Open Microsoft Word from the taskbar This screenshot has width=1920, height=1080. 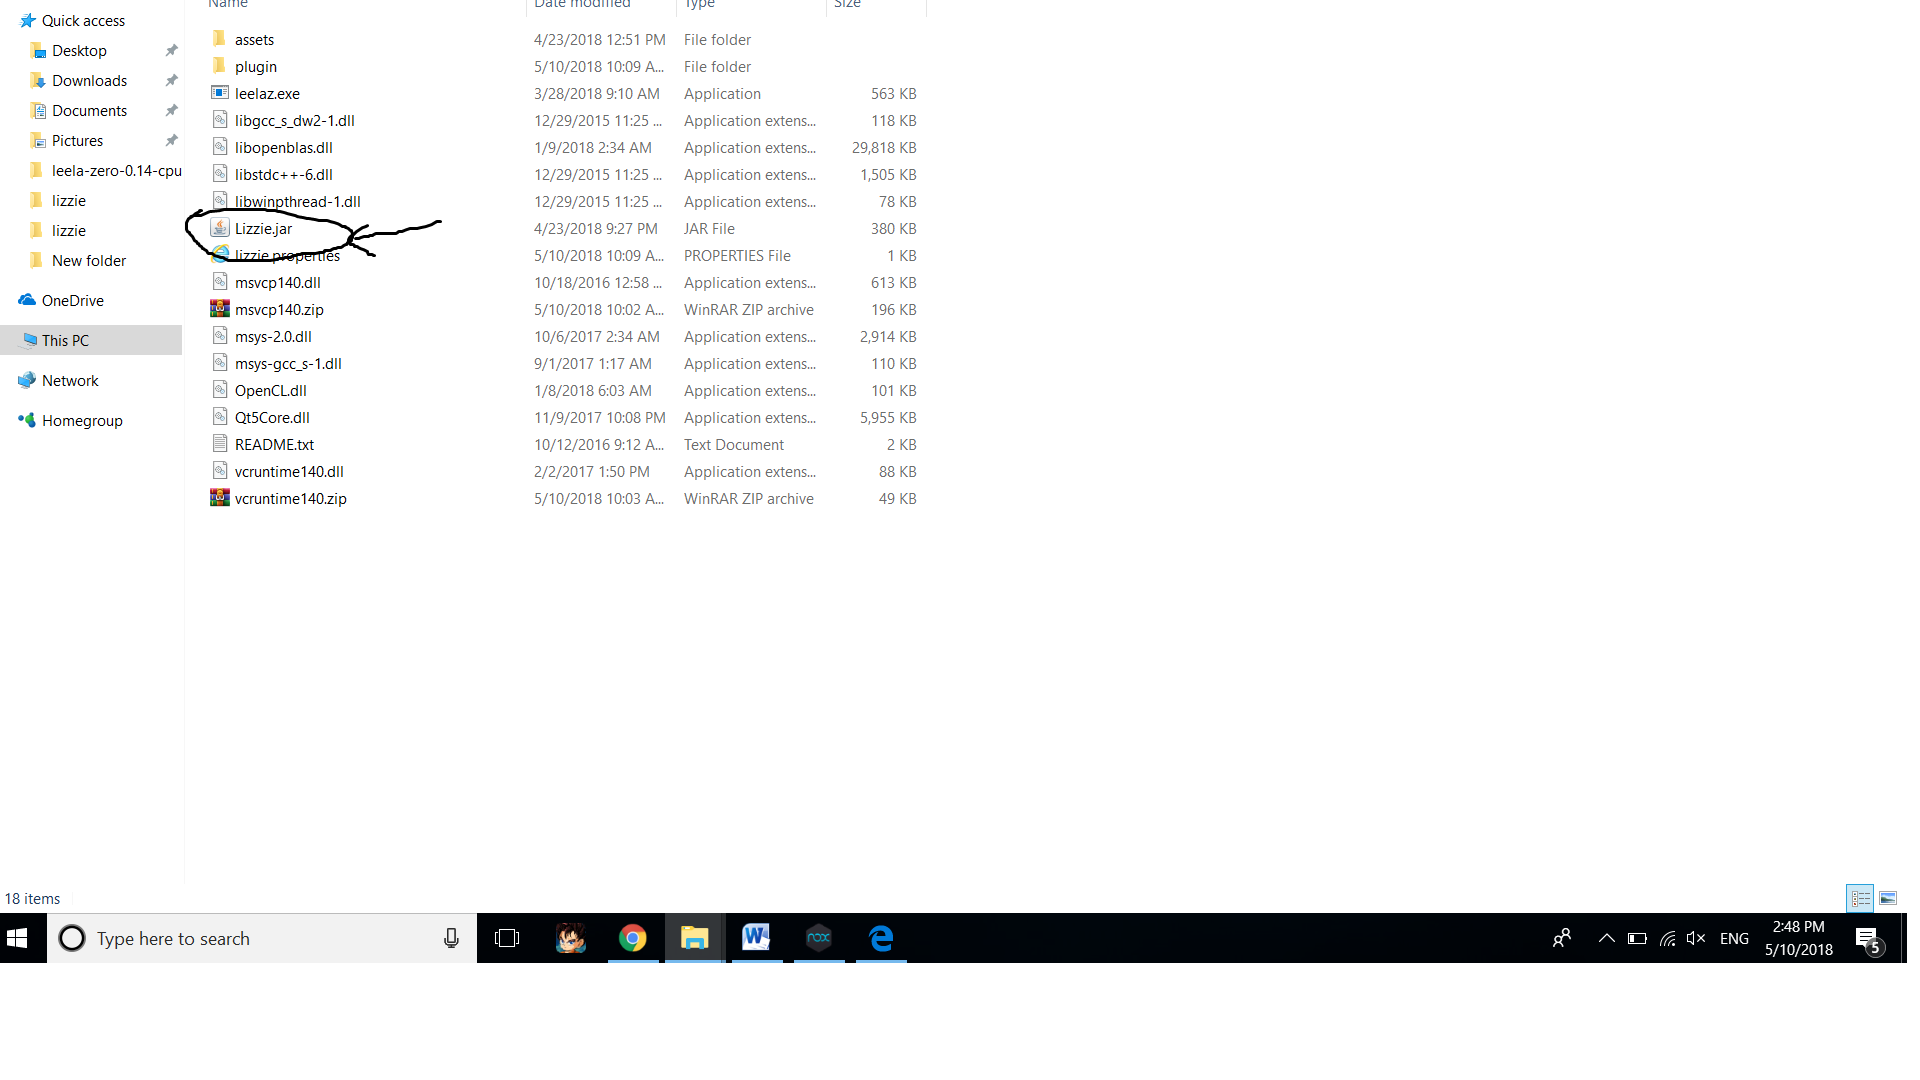click(x=756, y=938)
